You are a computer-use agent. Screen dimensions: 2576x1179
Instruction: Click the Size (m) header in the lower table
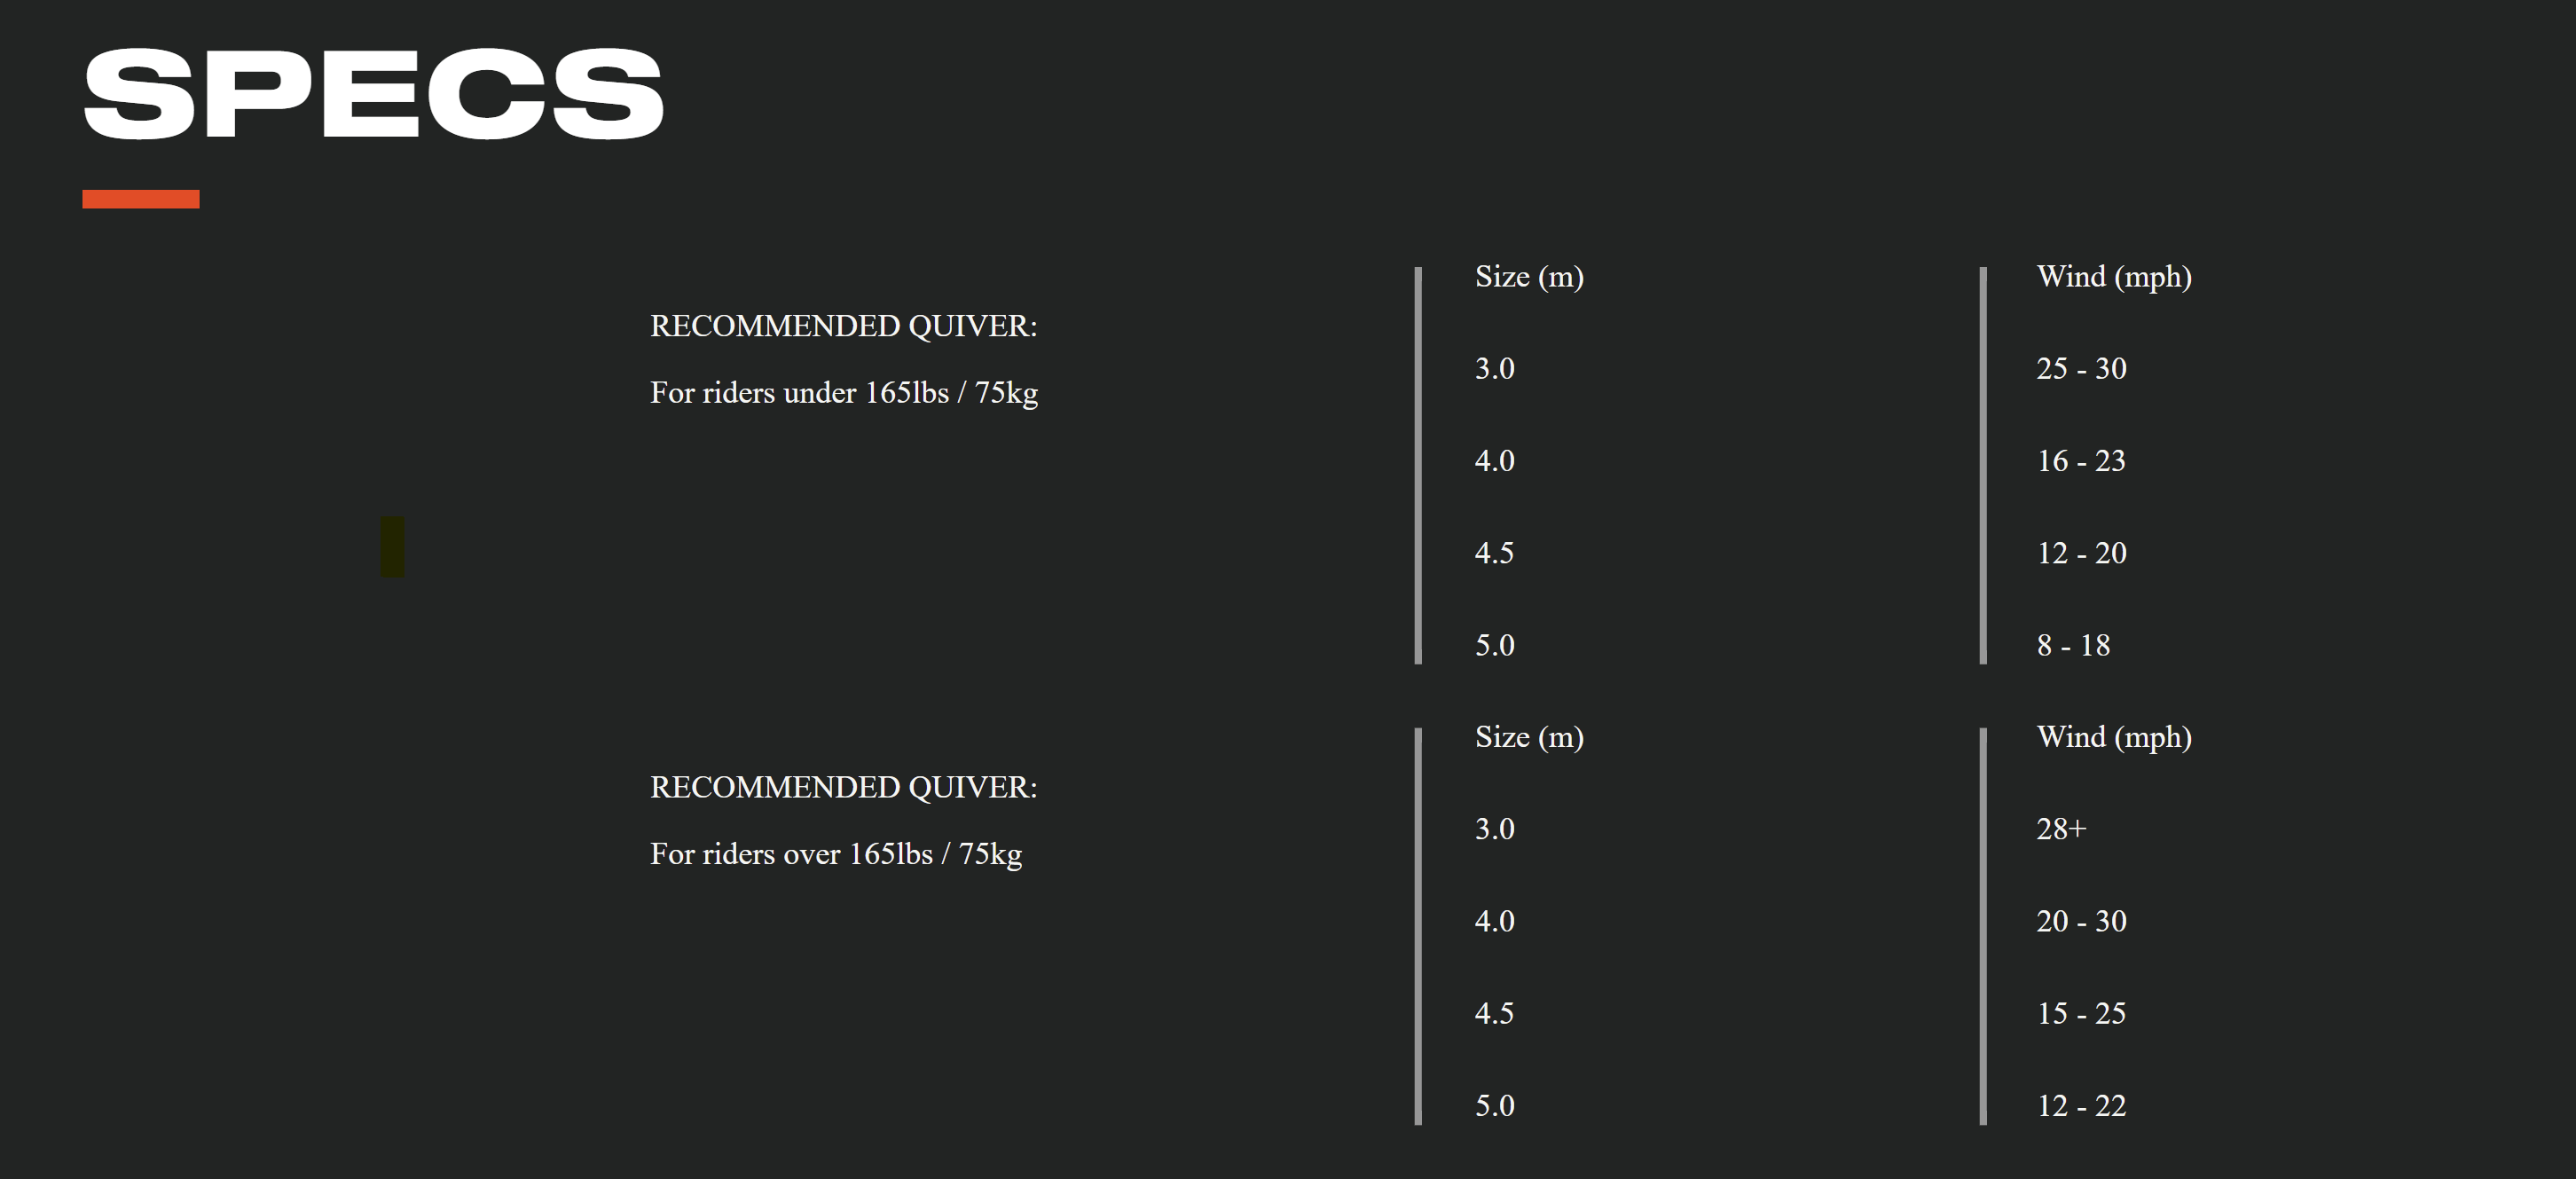[x=1528, y=737]
